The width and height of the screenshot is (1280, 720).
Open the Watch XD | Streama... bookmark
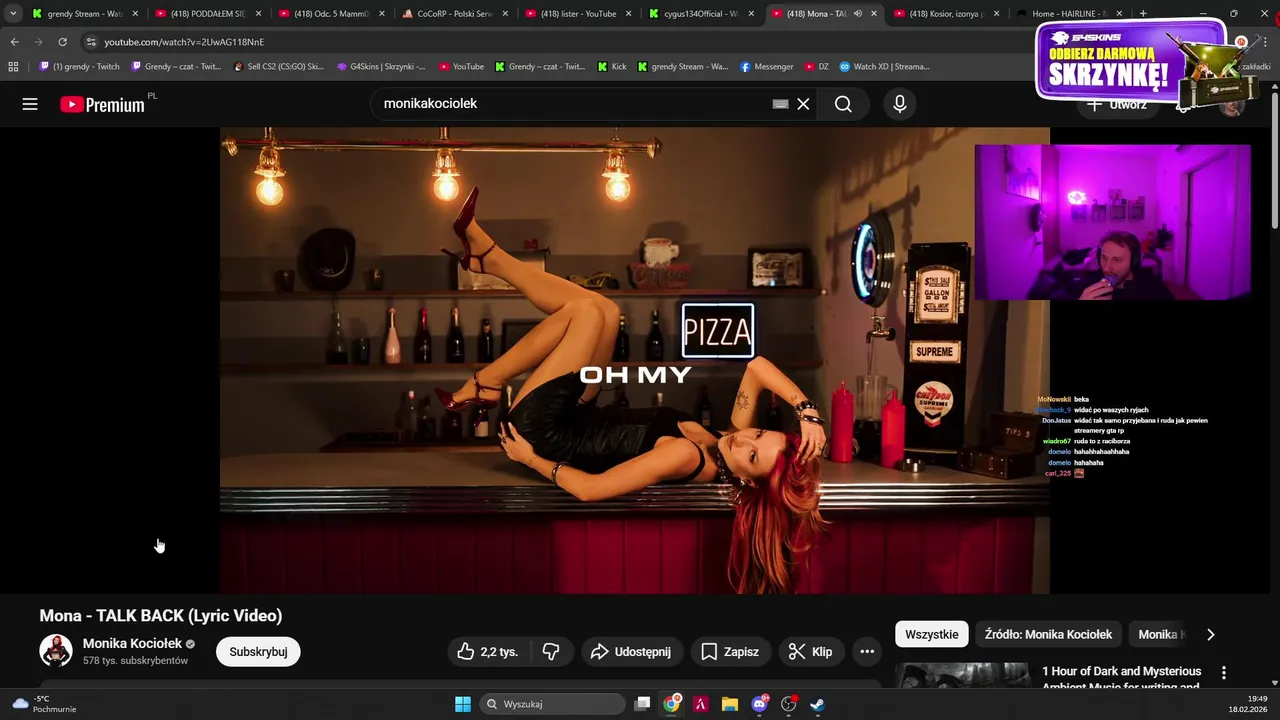click(x=884, y=67)
